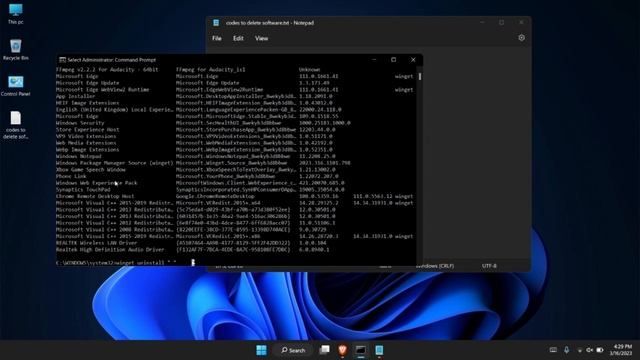Viewport: 640px width, 360px height.
Task: Open Task View from the taskbar
Action: (325, 350)
